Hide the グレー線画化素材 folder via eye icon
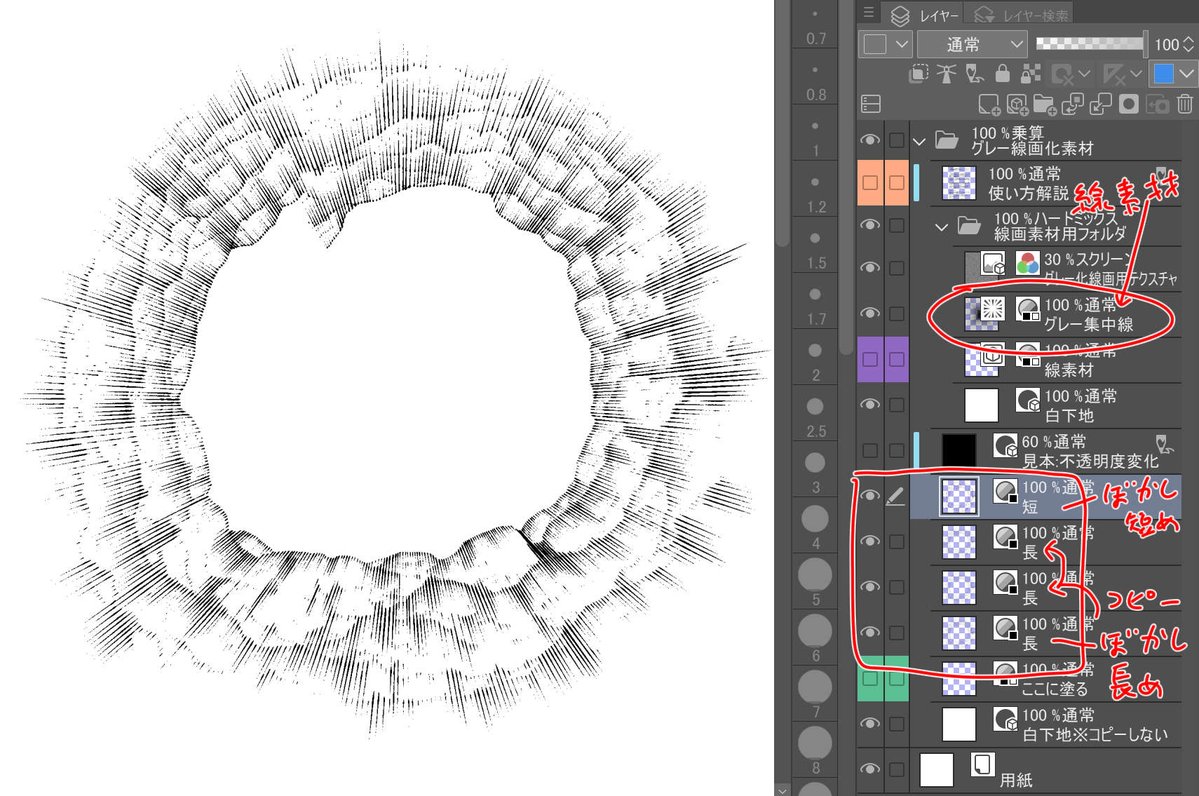Screen dimensions: 1199x796 coord(870,140)
